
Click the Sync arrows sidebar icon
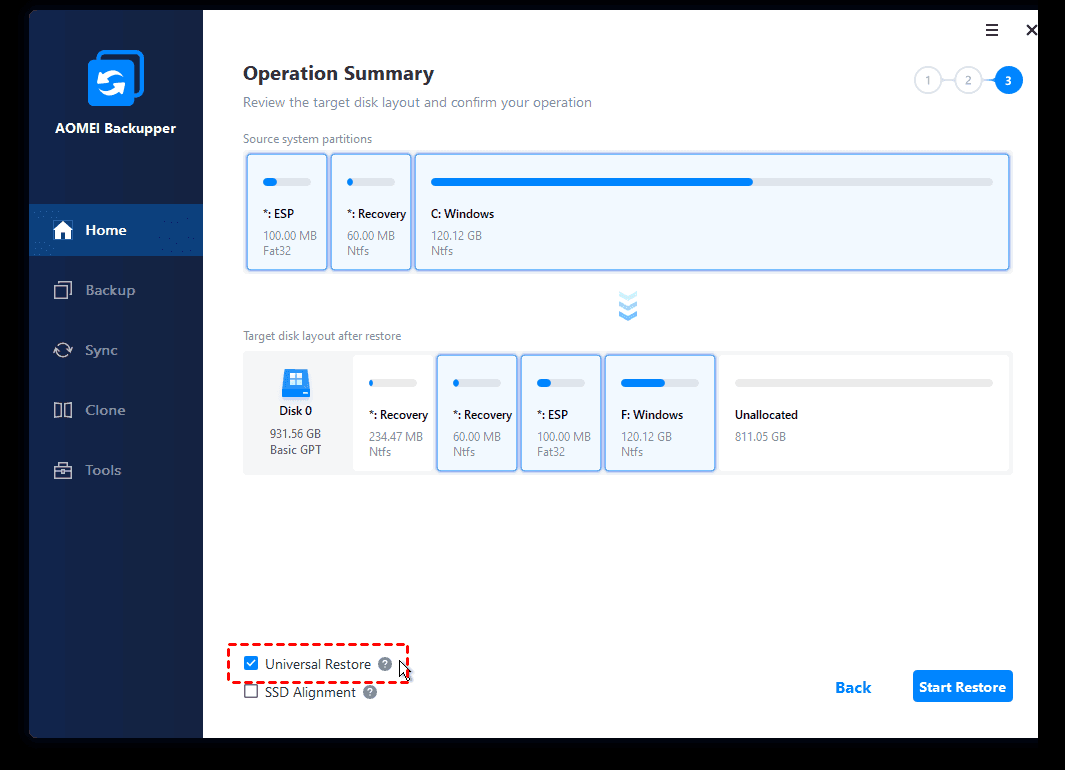(x=63, y=350)
